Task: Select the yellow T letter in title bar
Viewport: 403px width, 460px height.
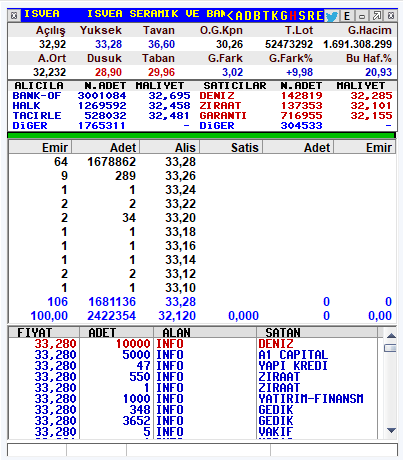Action: [x=266, y=16]
